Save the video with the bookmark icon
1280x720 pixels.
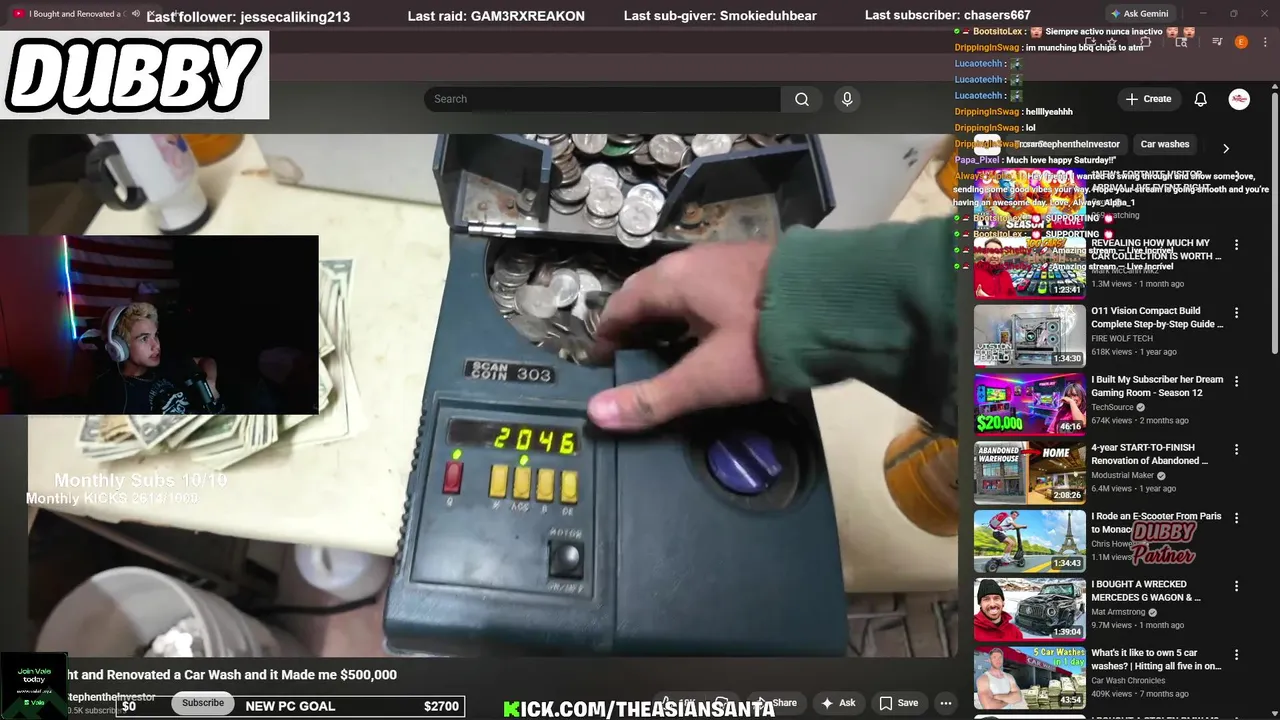coord(898,703)
